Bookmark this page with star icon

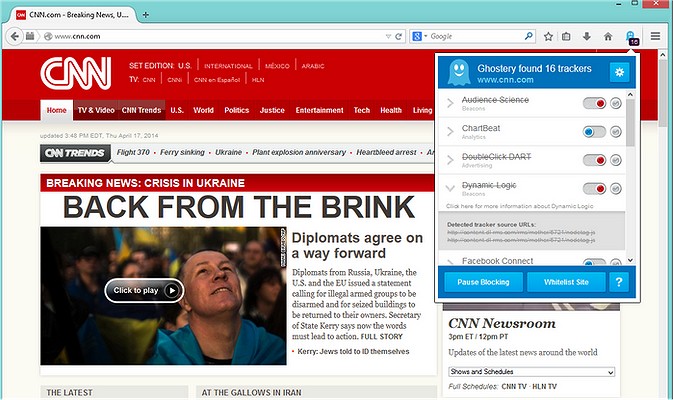pyautogui.click(x=548, y=36)
